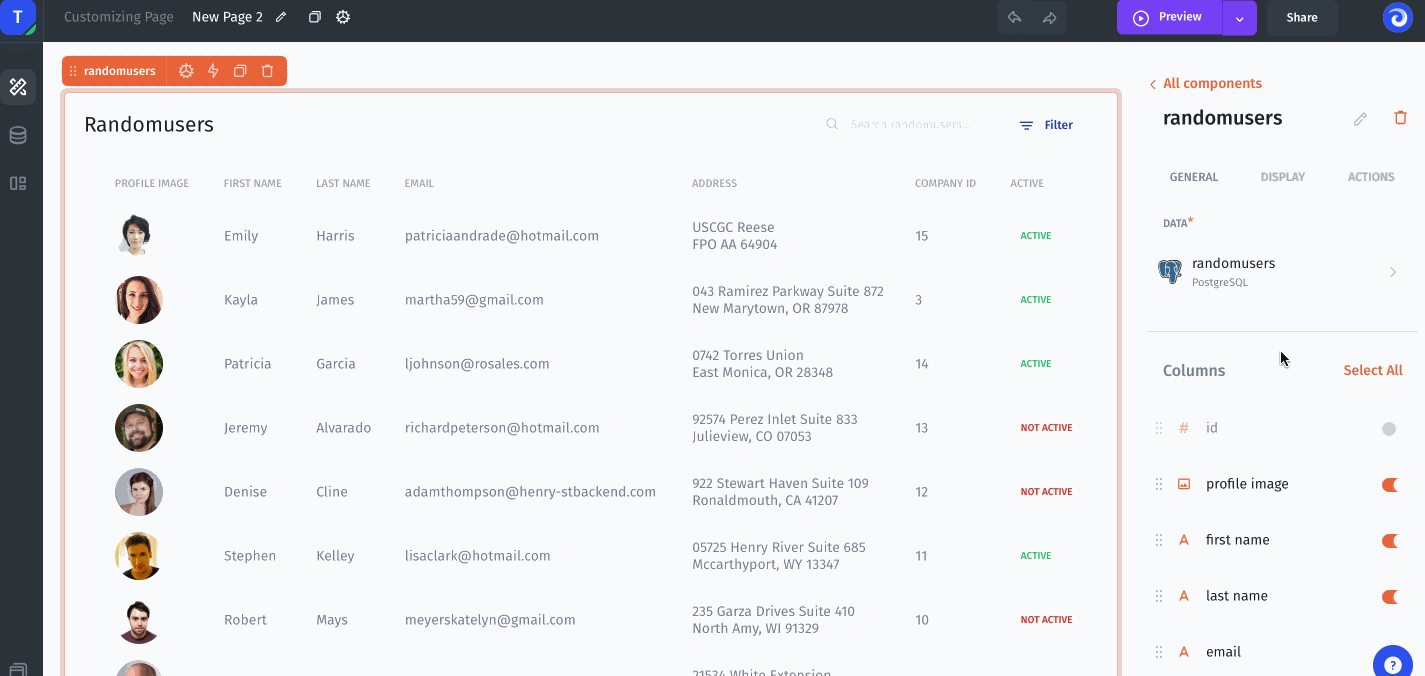Open the design tools sidebar icon
This screenshot has width=1425, height=676.
pos(18,87)
